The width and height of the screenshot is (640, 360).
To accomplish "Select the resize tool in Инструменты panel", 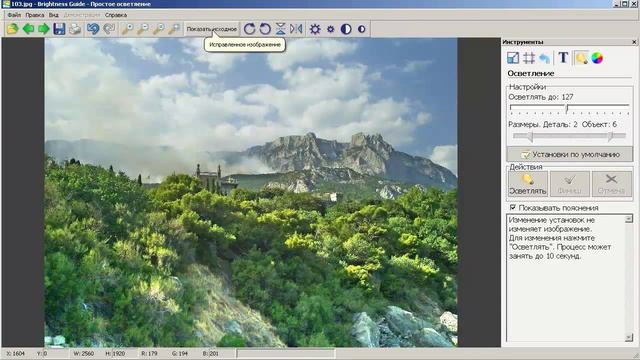I will (513, 58).
